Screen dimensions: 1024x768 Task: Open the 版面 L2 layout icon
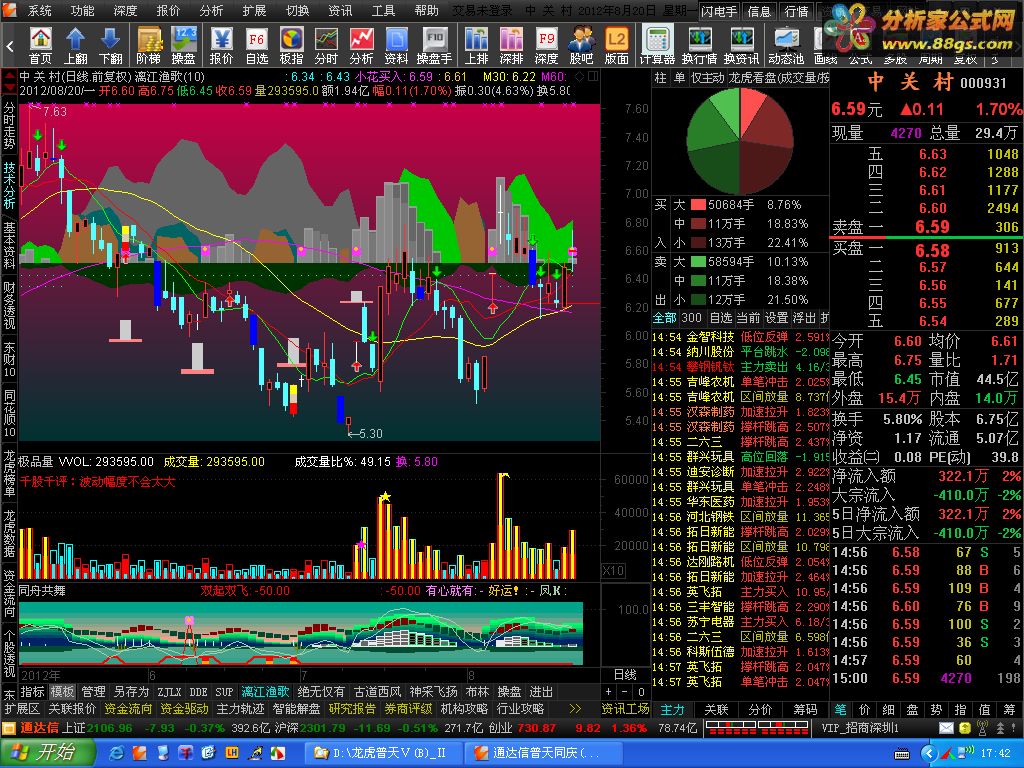(616, 45)
